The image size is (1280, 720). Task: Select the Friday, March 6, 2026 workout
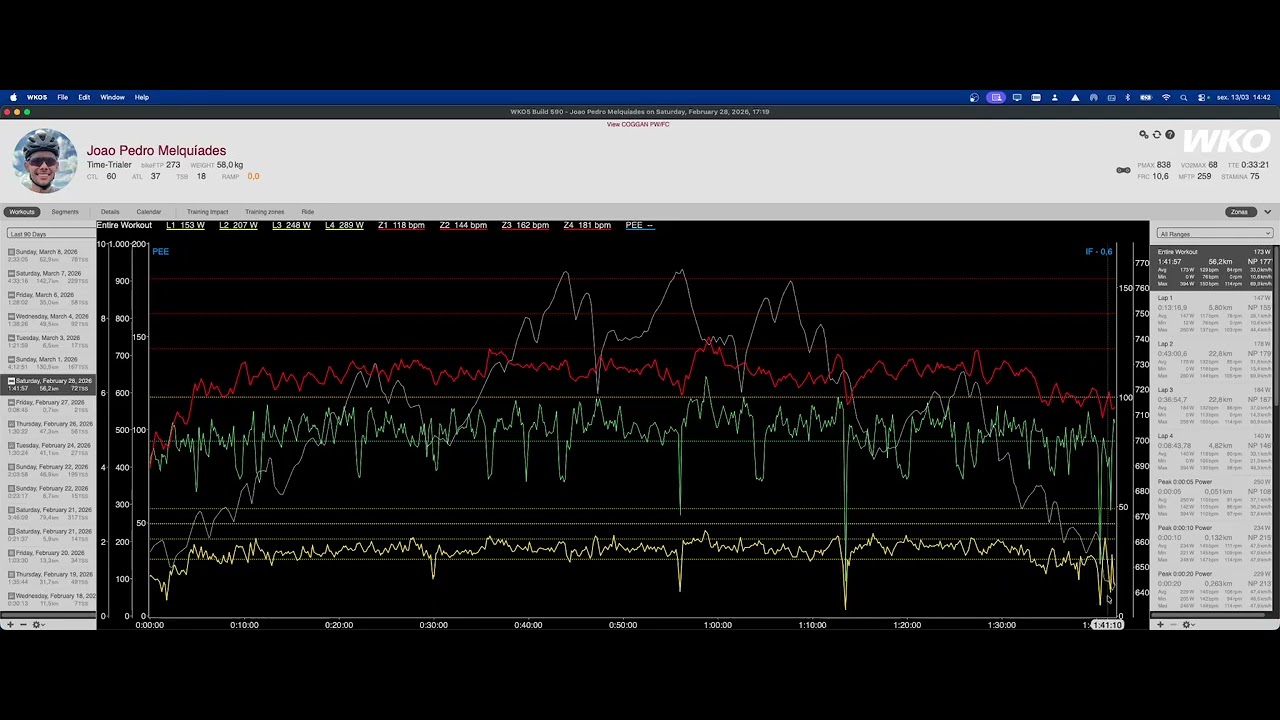(50, 298)
